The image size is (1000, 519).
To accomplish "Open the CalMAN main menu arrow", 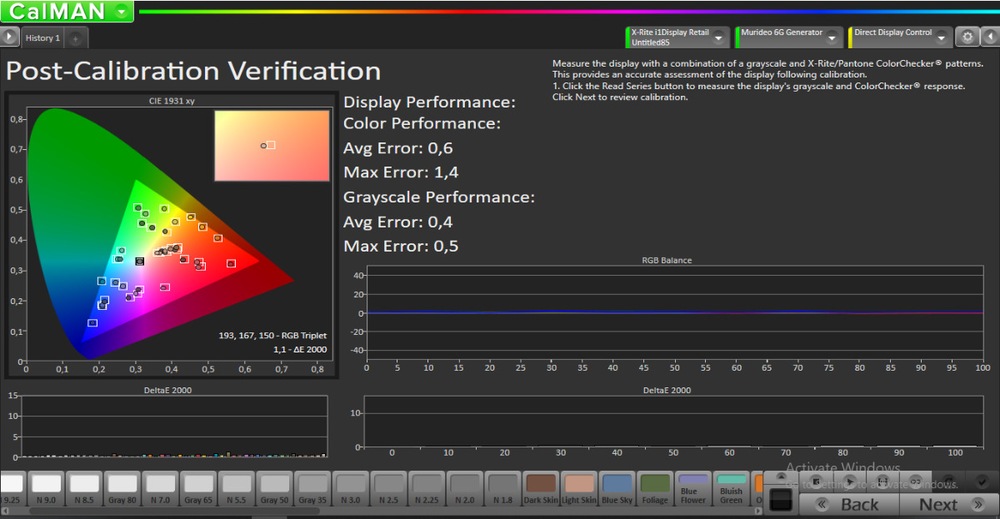I will tap(121, 12).
